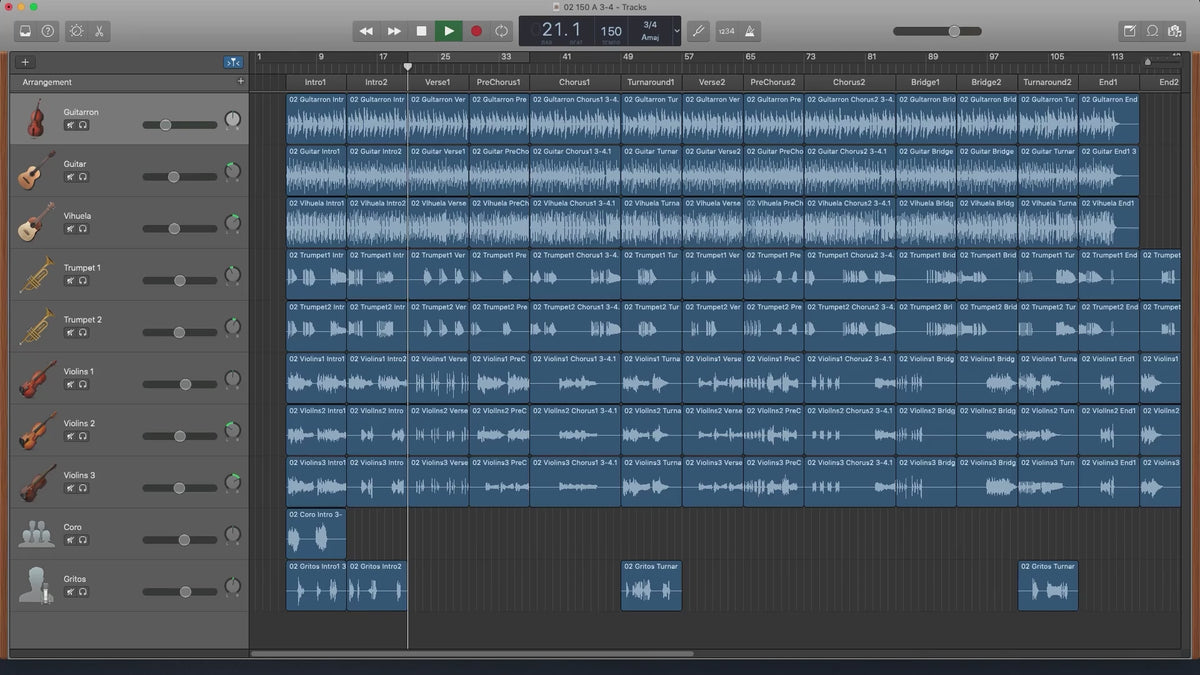Open the Quick Help button
This screenshot has height=675, width=1200.
(48, 31)
